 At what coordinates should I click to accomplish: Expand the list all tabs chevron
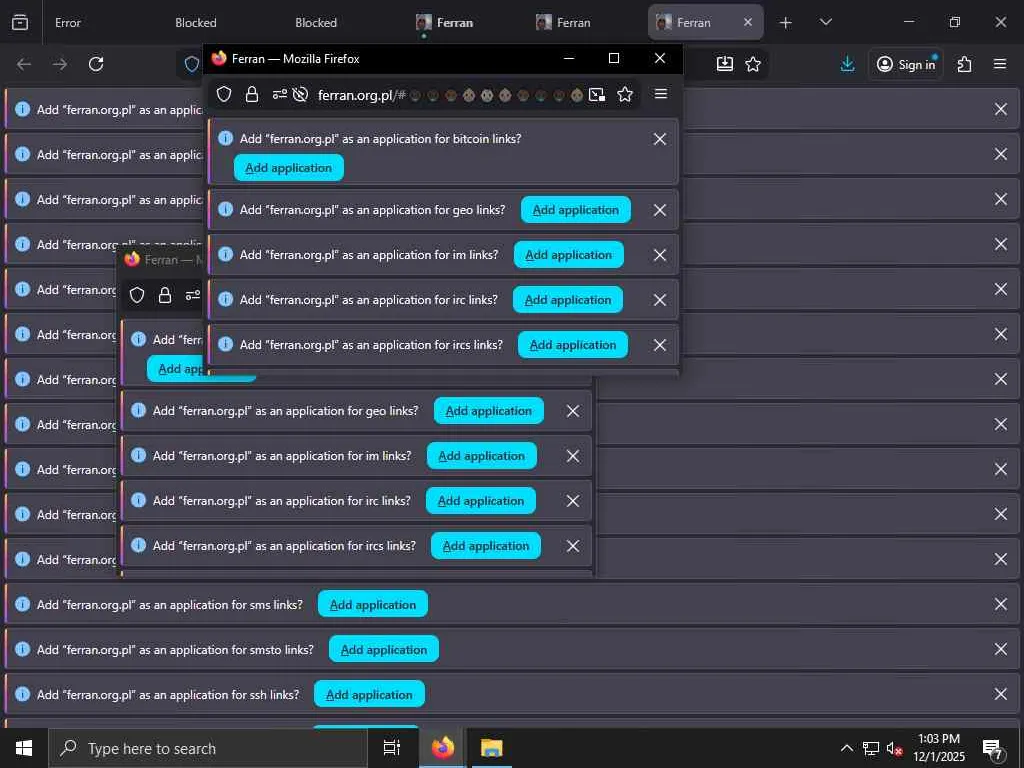pos(825,22)
